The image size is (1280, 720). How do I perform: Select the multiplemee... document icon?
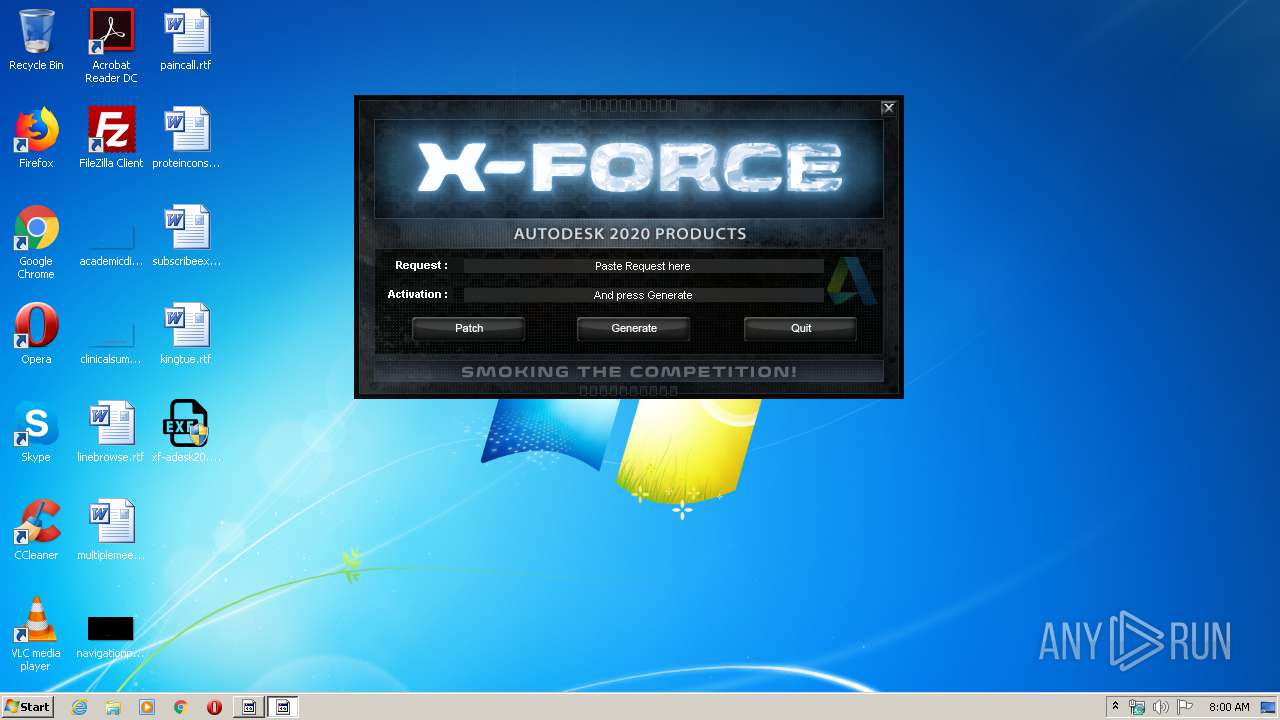click(x=111, y=530)
